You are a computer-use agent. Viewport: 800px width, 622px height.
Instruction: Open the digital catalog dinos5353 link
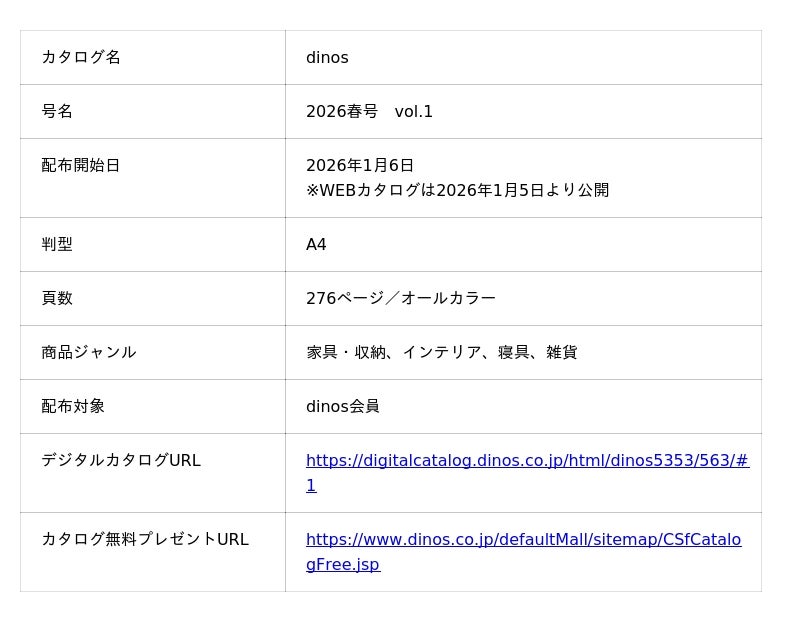[x=527, y=461]
